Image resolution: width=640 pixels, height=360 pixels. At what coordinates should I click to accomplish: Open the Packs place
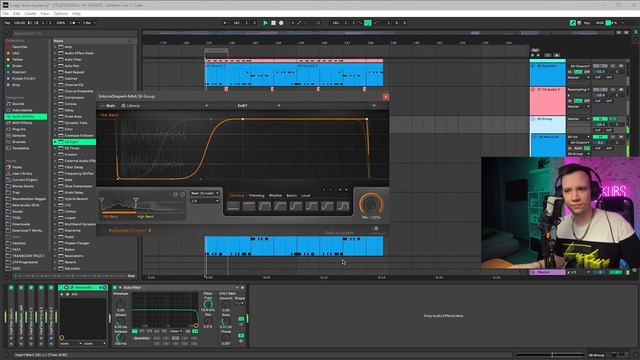17,167
